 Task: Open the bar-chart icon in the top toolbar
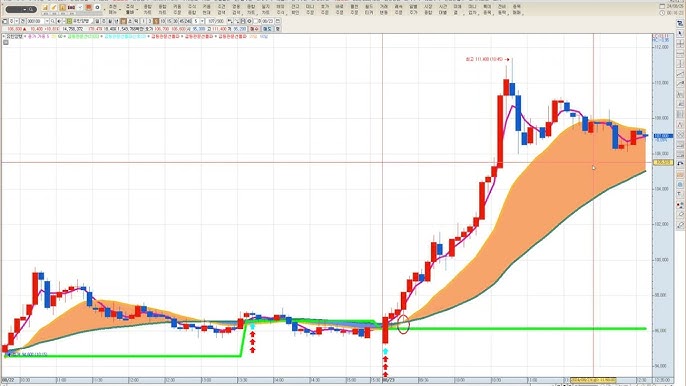45,8
